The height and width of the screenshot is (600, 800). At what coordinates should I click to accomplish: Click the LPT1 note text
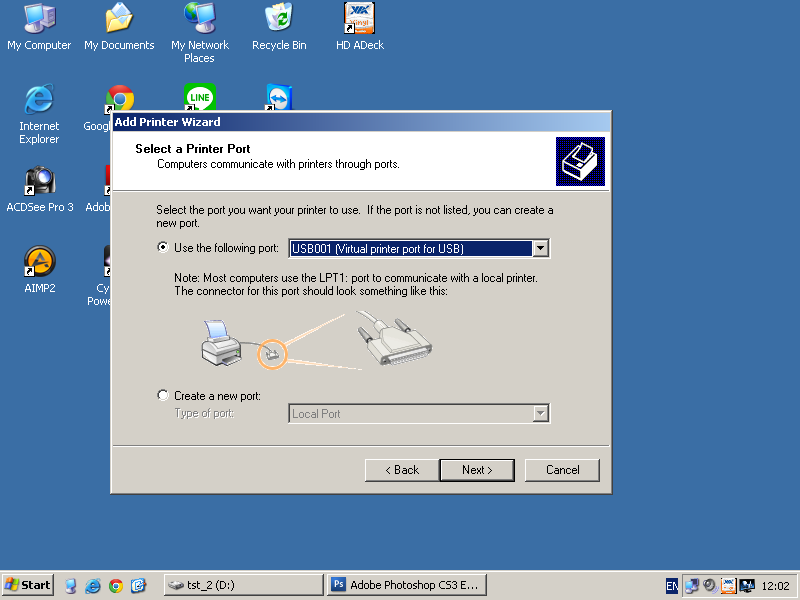(x=356, y=285)
